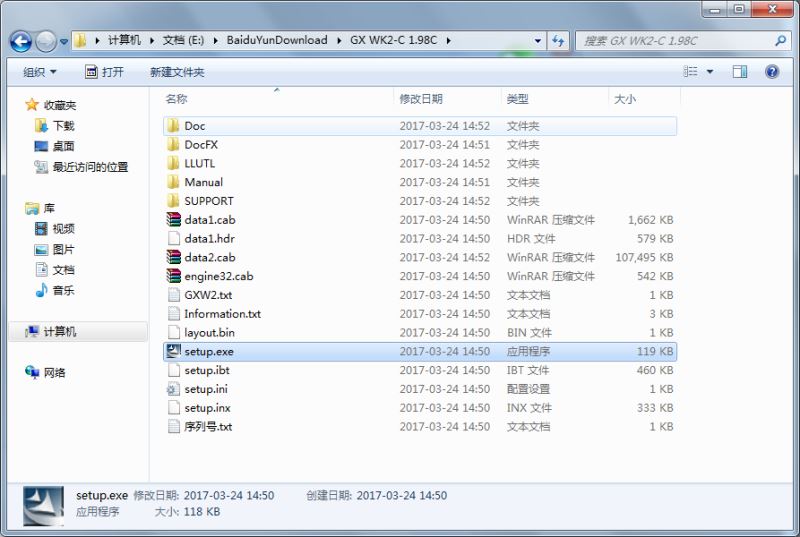Select the Doc folder icon
The image size is (800, 537).
click(173, 125)
